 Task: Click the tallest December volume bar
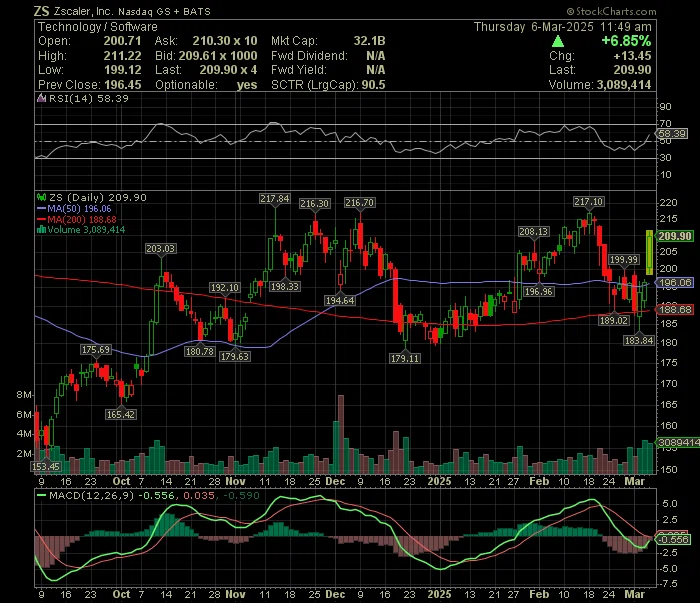(341, 434)
